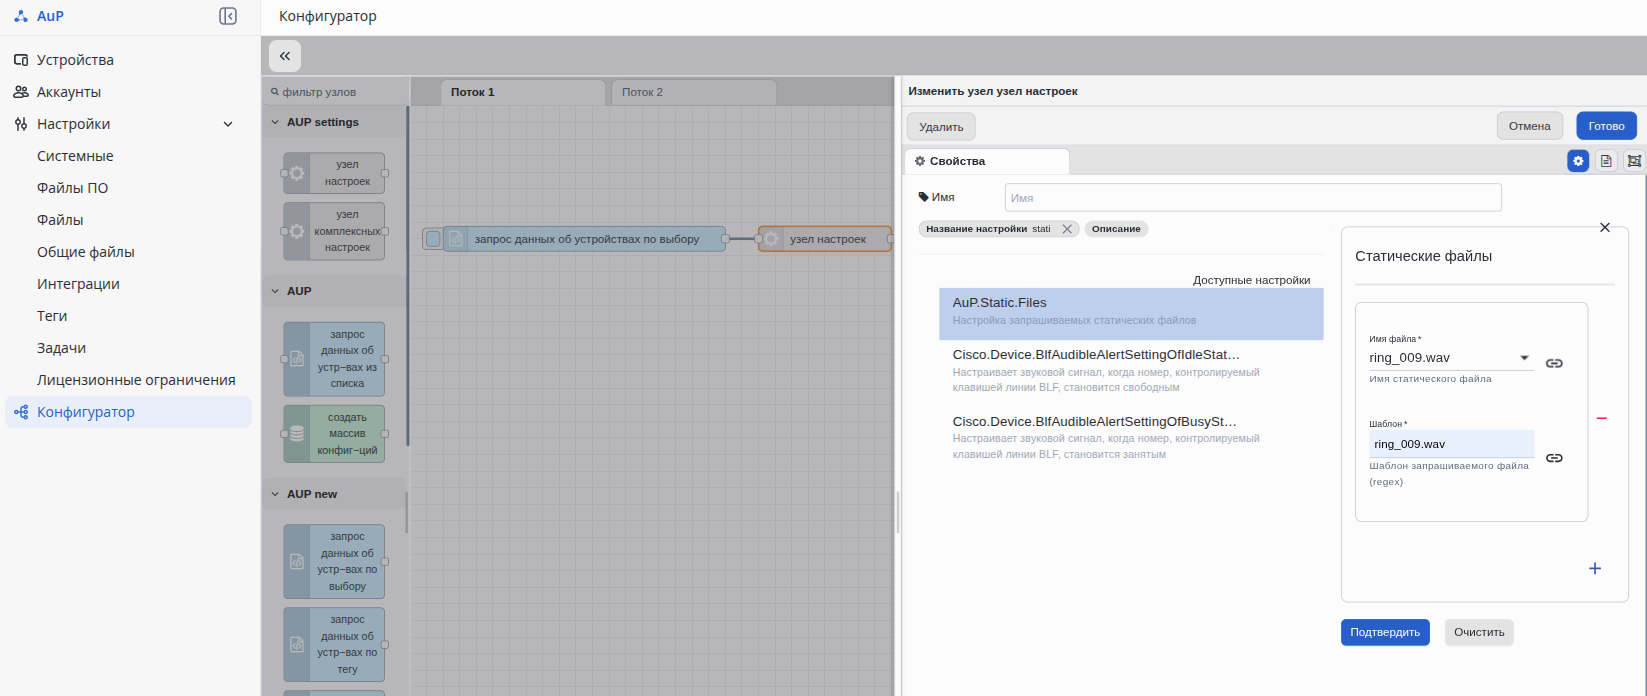This screenshot has width=1647, height=696.
Task: Click the file icon of запрос данных об устр-вах по тегу node
Action: pyautogui.click(x=297, y=645)
